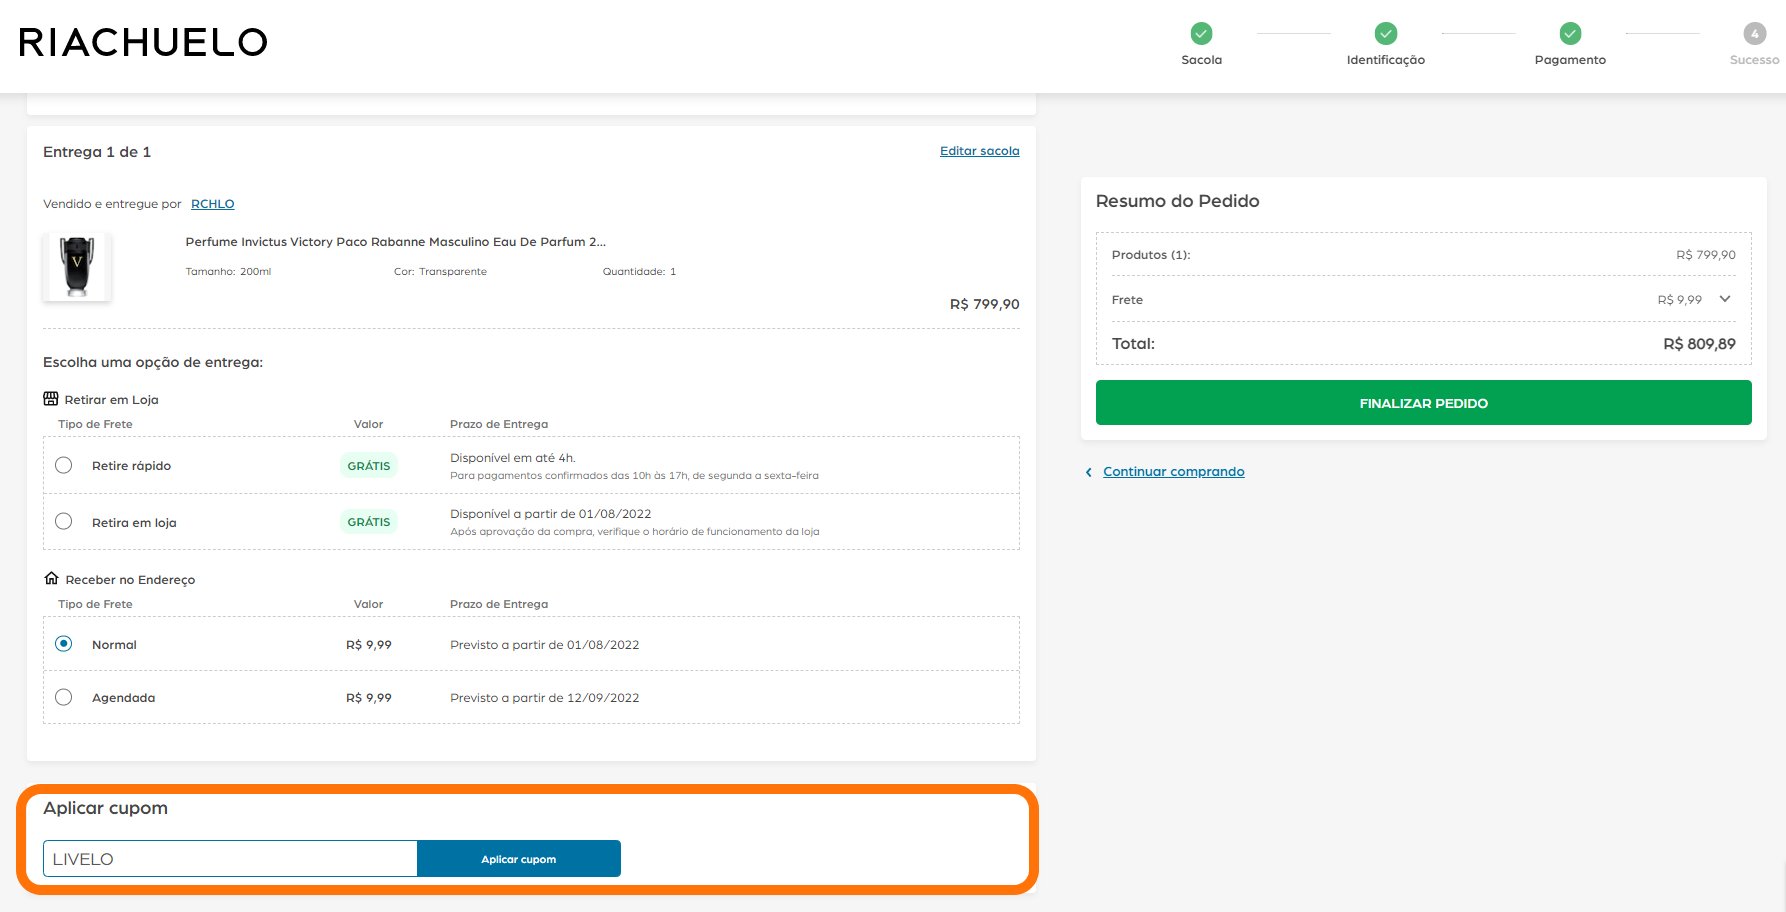Click 'Disponível em até 4h.' text
This screenshot has width=1786, height=912.
pyautogui.click(x=513, y=458)
